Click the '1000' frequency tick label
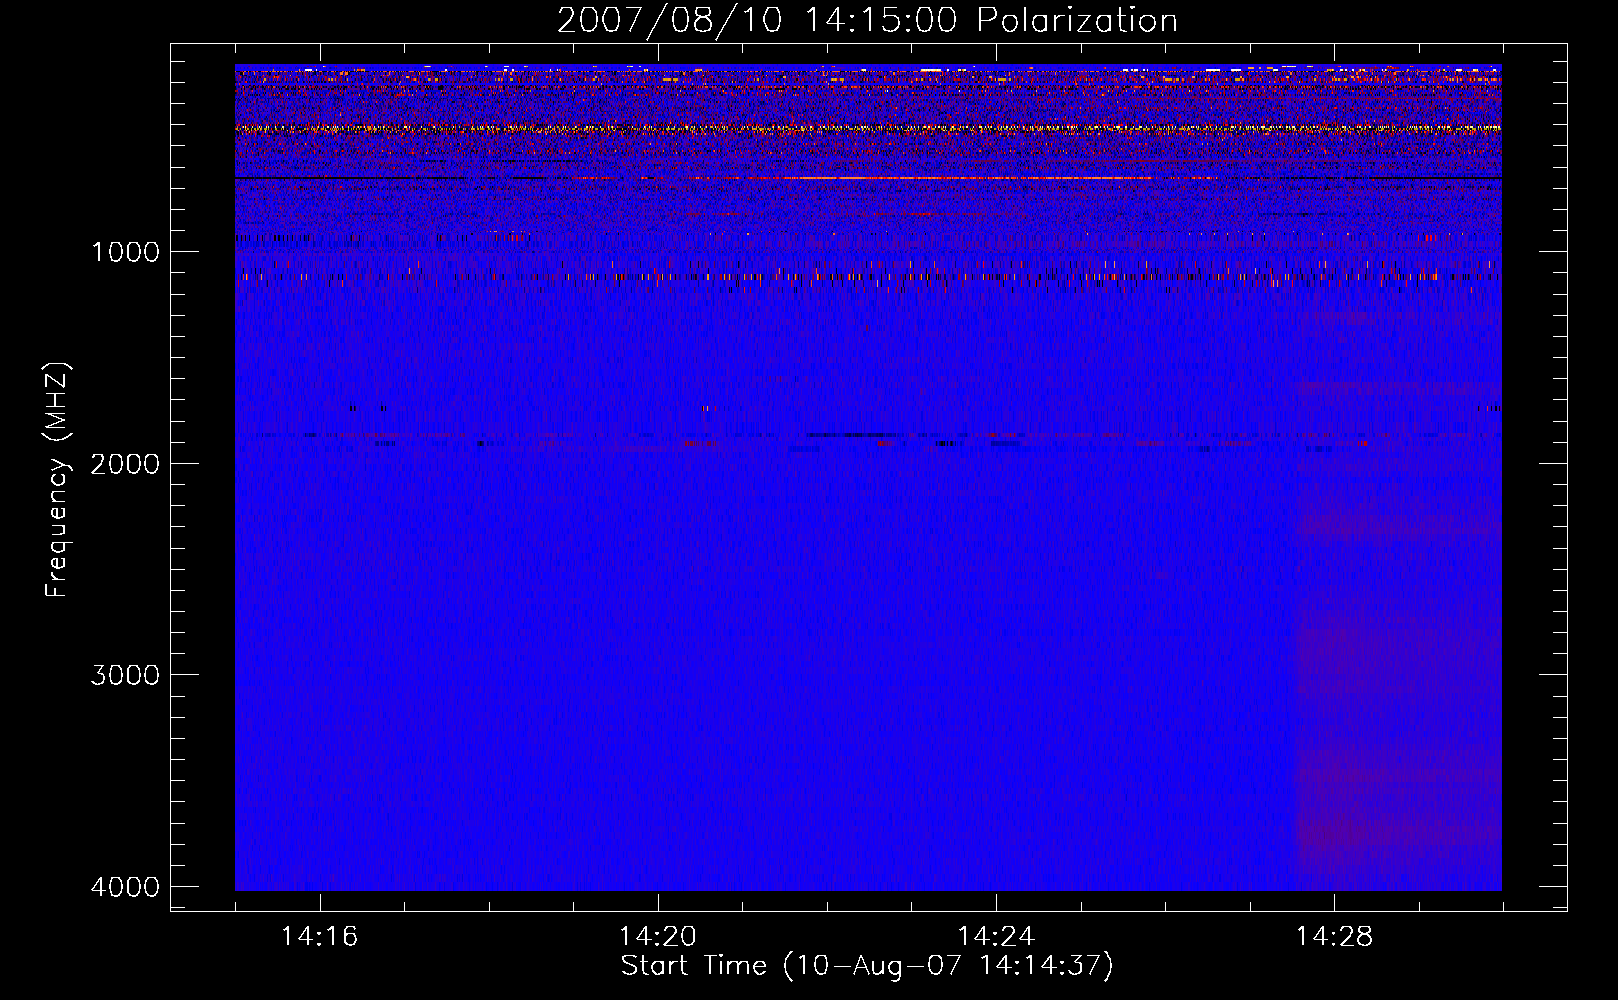Image resolution: width=1618 pixels, height=1000 pixels. click(125, 251)
